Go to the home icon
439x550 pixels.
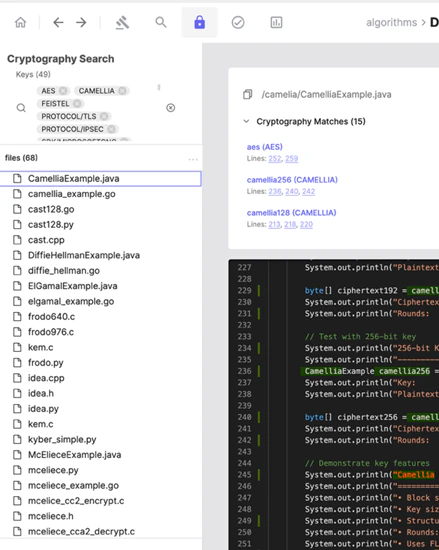click(20, 22)
